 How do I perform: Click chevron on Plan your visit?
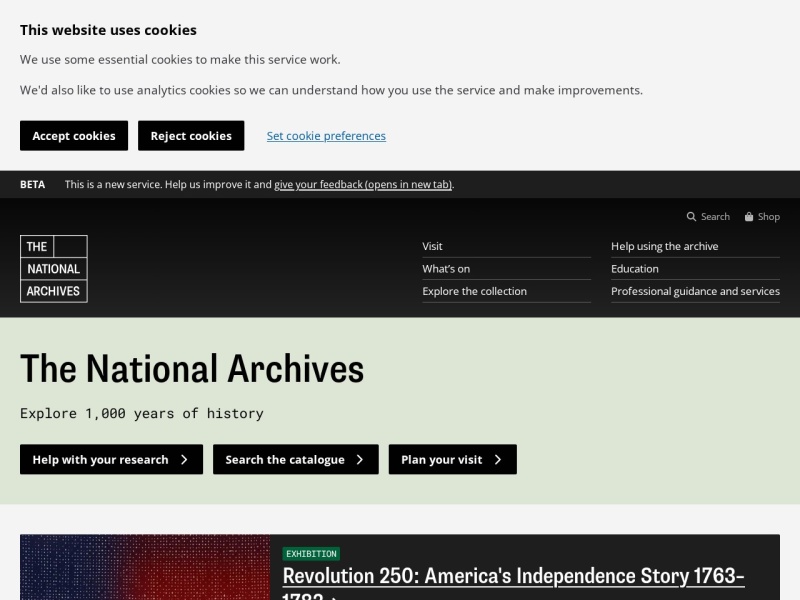pos(498,460)
